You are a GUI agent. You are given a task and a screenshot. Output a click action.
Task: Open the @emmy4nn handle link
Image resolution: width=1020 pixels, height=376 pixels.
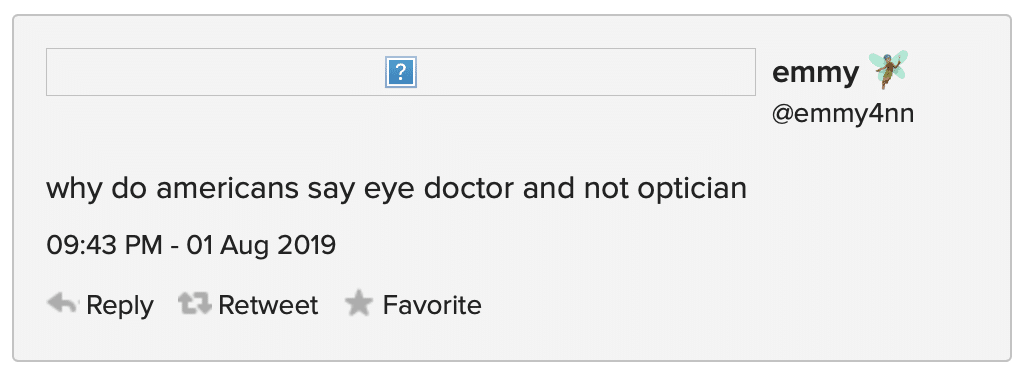(x=843, y=114)
